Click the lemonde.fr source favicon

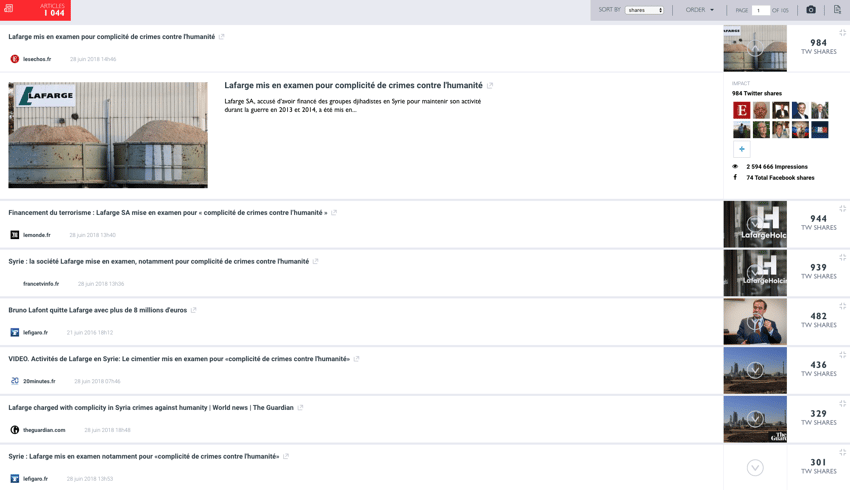(15, 235)
